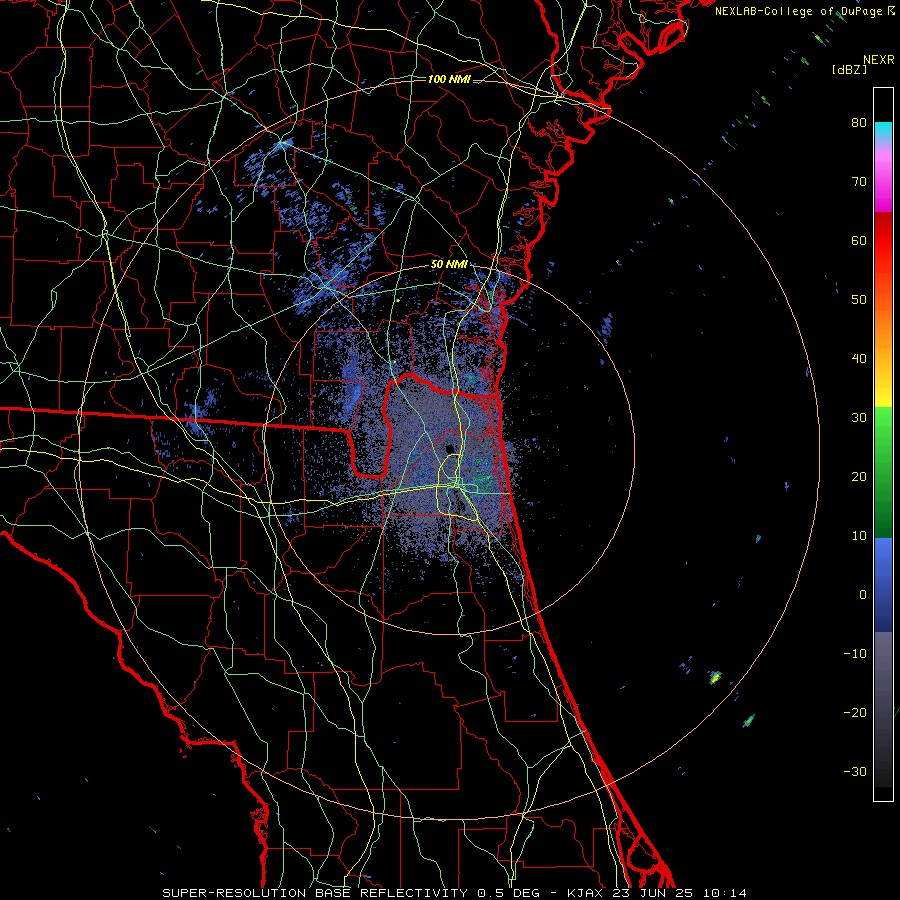Click the -20 value on the dBZ scale

pyautogui.click(x=855, y=712)
